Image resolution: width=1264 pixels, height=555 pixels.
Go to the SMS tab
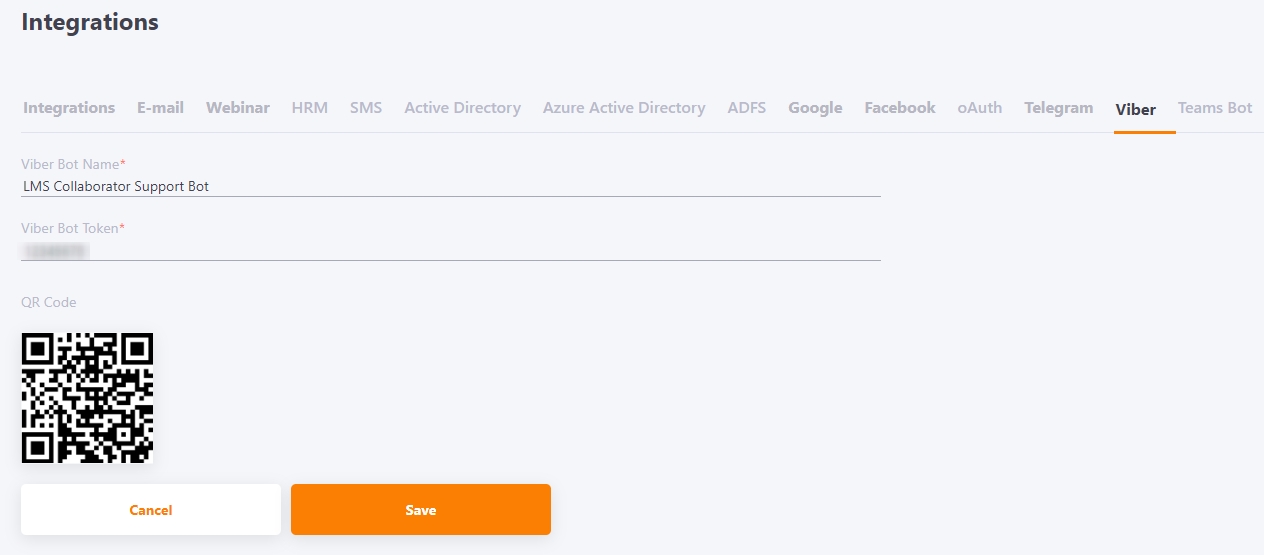coord(366,108)
